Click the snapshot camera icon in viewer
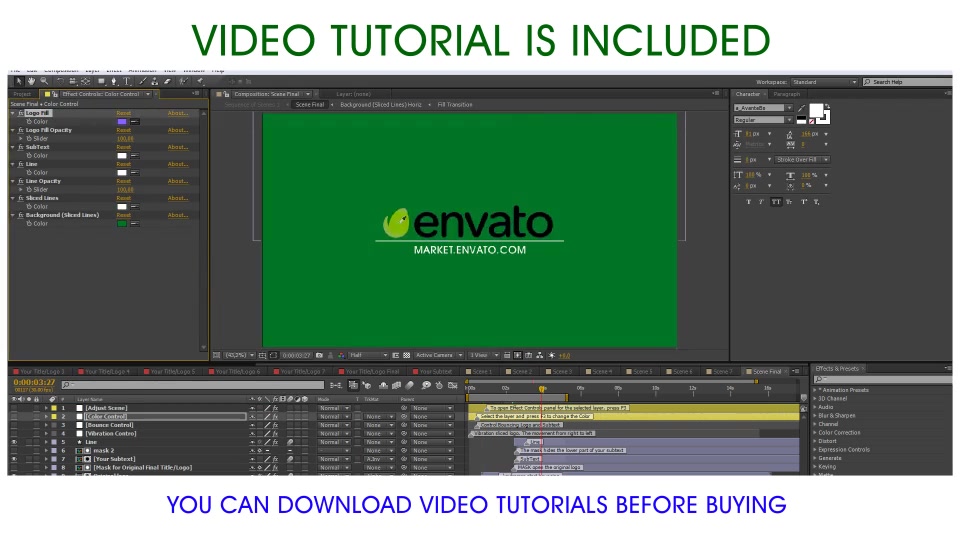The image size is (960, 540). tap(319, 355)
